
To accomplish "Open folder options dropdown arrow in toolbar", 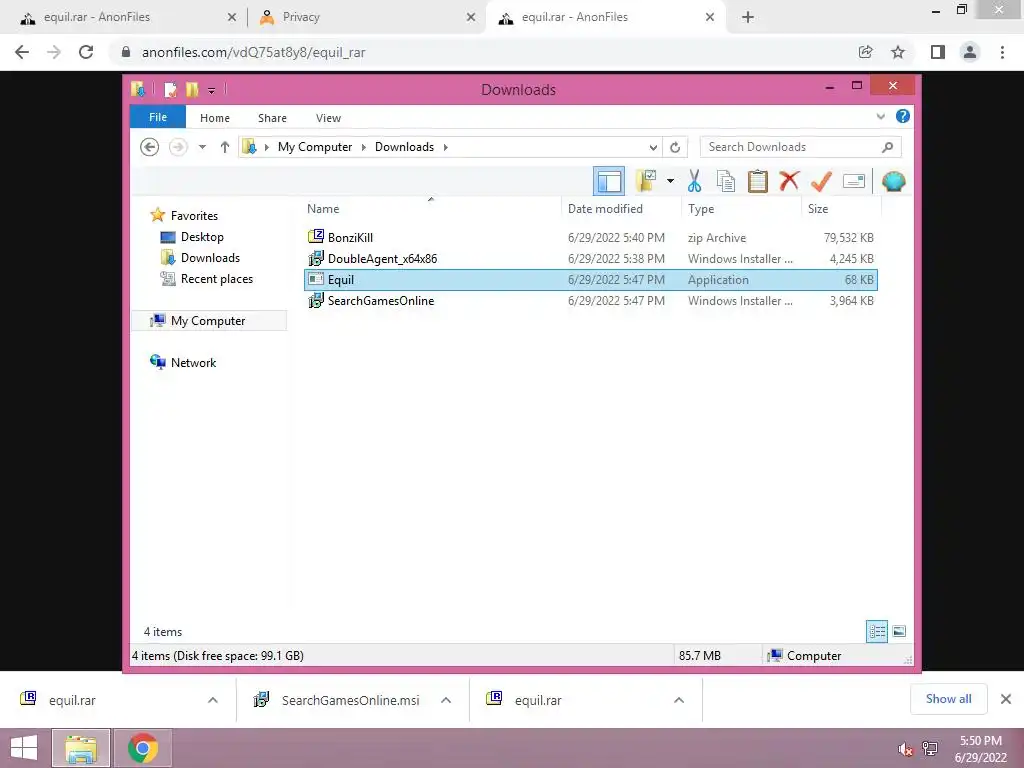I will tap(671, 181).
